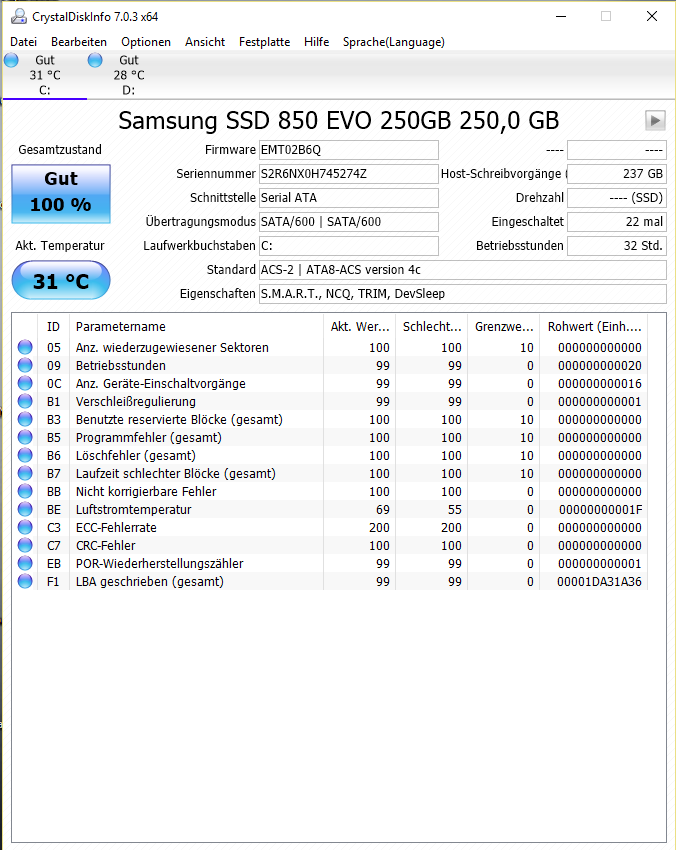Click status orb of Verschleißregulierung row
The width and height of the screenshot is (676, 850).
point(25,401)
